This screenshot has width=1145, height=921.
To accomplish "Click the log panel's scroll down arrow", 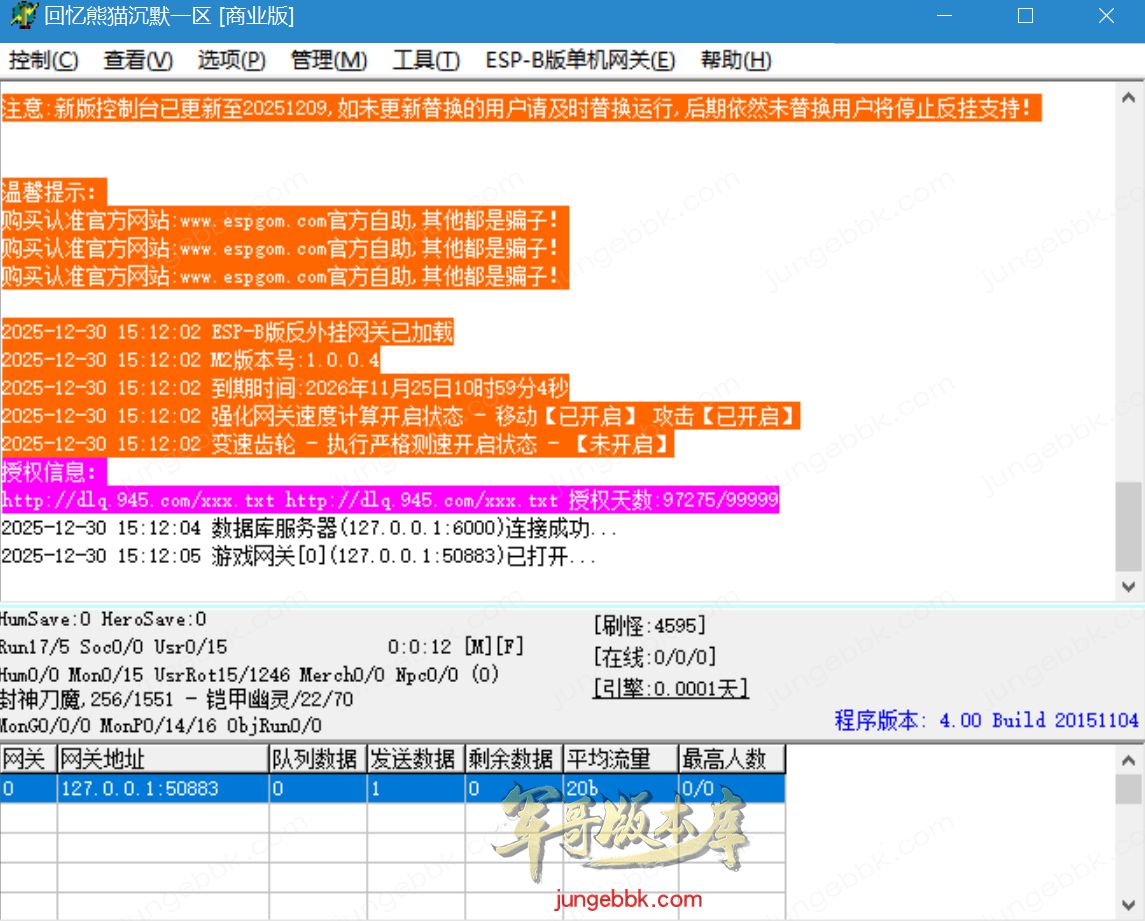I will click(1129, 586).
